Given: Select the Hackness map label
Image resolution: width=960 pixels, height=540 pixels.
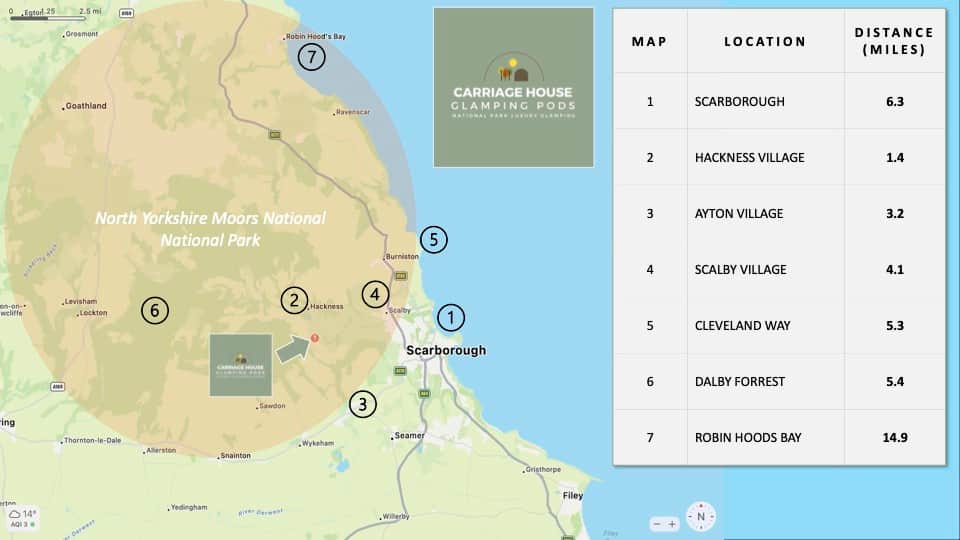Looking at the screenshot, I should coord(326,306).
